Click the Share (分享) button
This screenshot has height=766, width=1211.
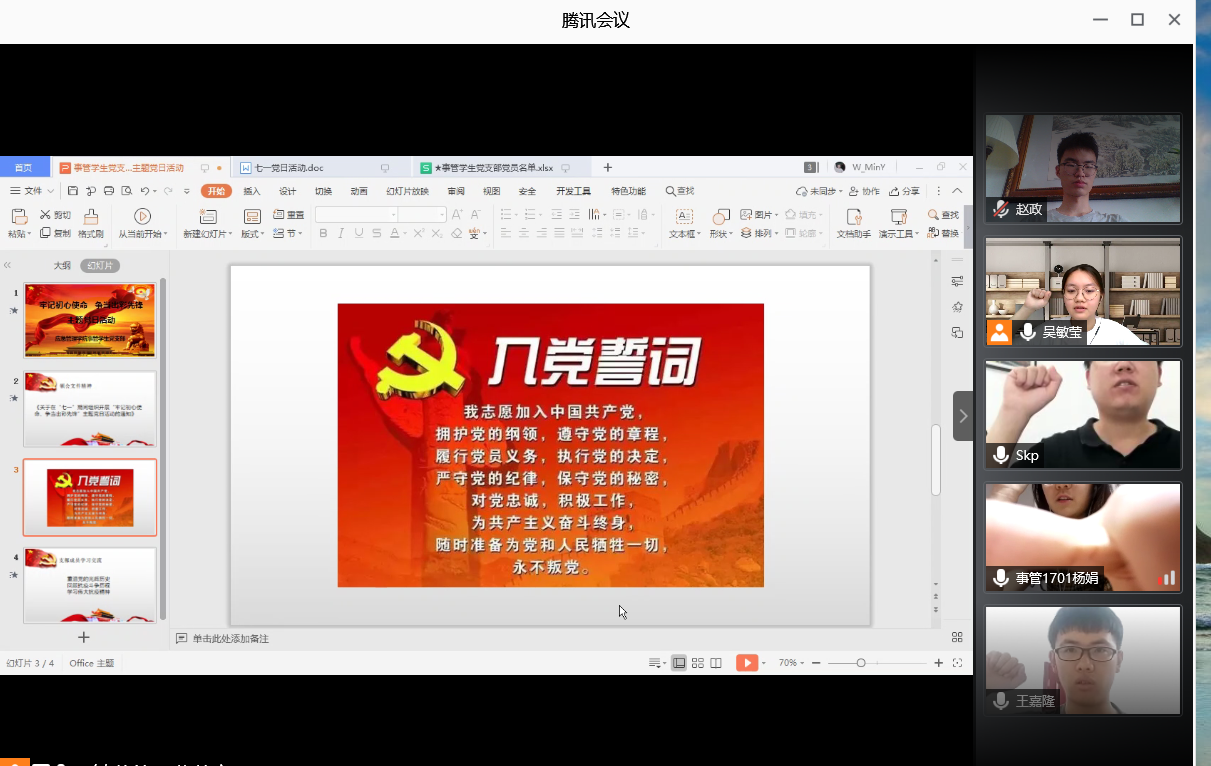pos(904,191)
